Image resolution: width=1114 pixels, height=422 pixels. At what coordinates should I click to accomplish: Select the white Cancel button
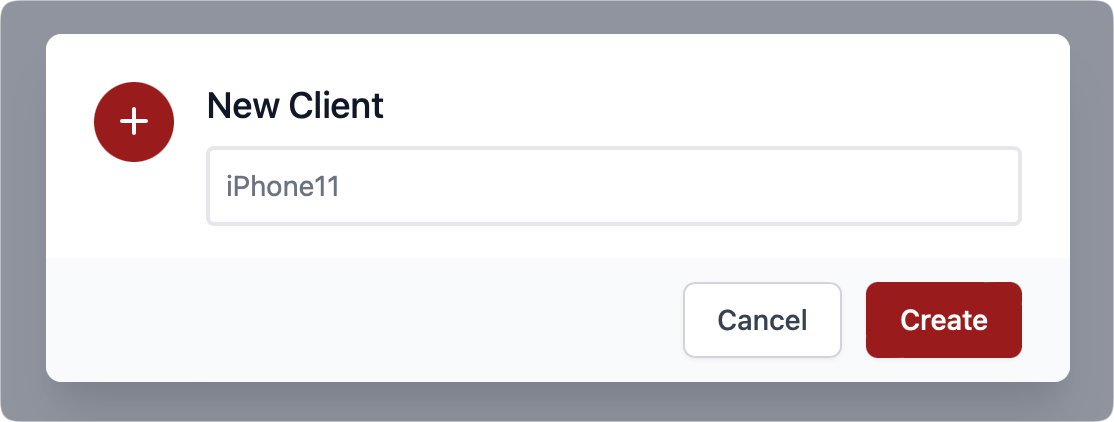point(762,320)
